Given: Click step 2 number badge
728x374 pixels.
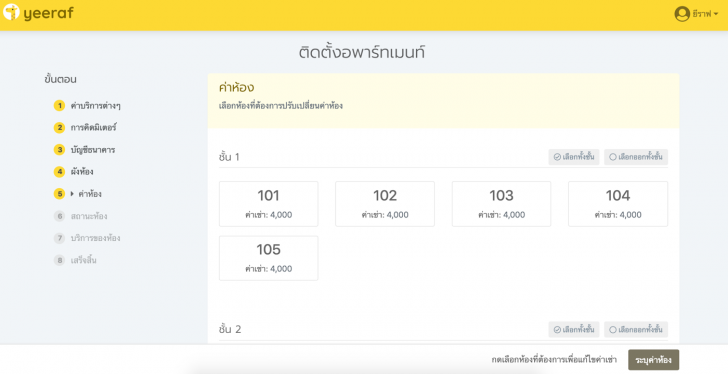Looking at the screenshot, I should tap(59, 128).
